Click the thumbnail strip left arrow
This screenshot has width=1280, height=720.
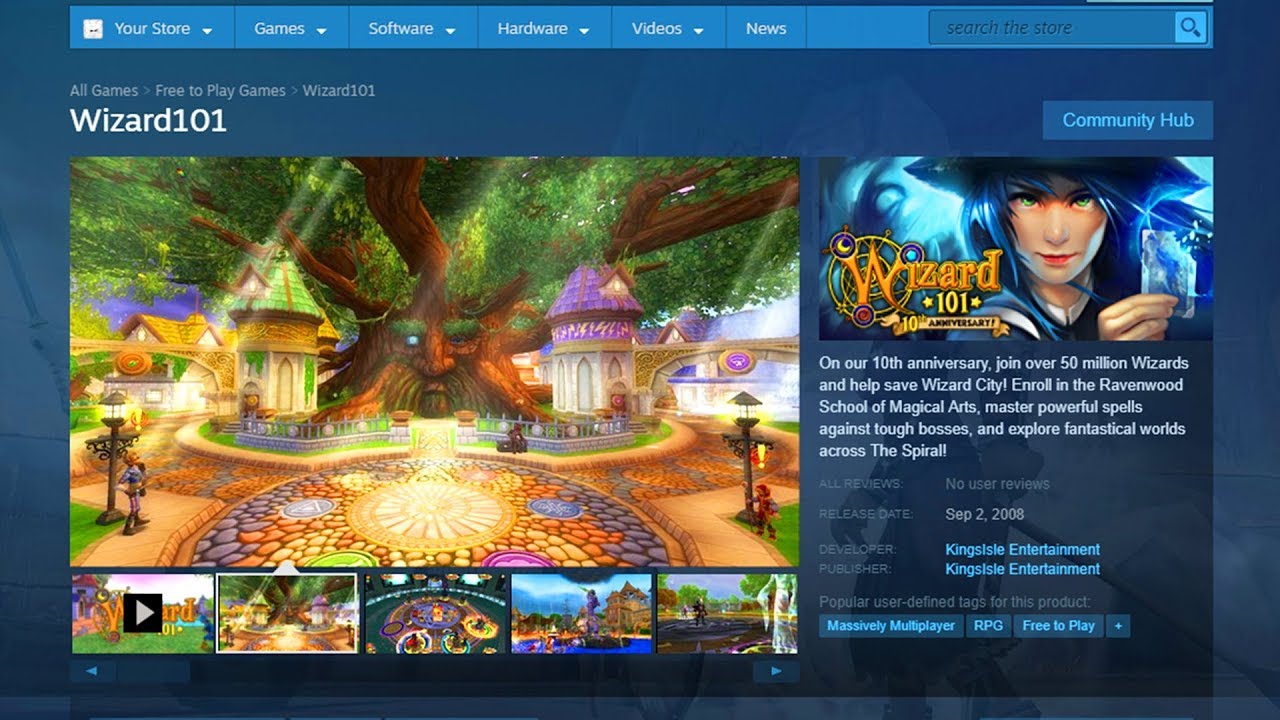click(x=93, y=671)
